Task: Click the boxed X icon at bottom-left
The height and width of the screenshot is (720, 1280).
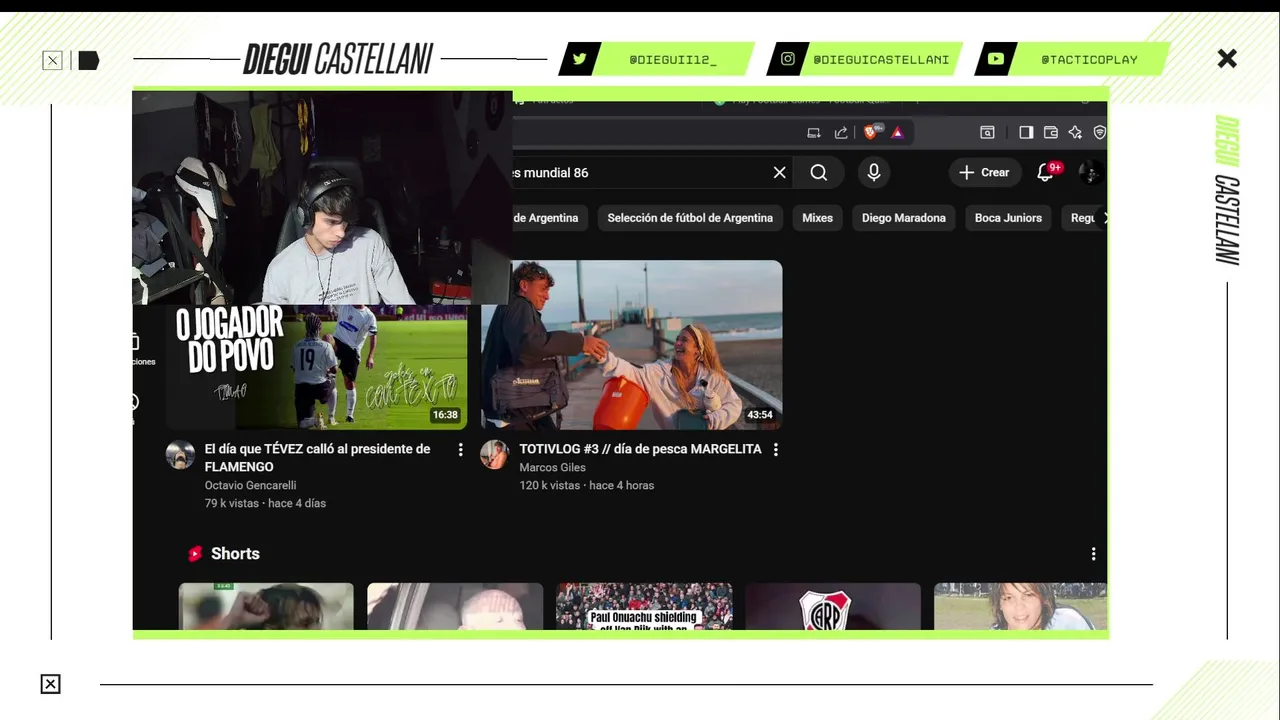Action: tap(50, 684)
